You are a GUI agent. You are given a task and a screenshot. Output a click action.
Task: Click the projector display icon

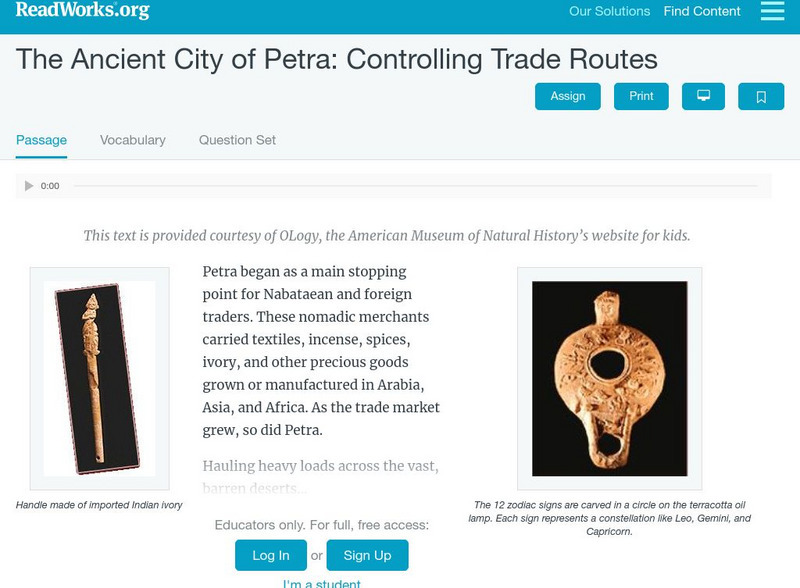tap(704, 96)
